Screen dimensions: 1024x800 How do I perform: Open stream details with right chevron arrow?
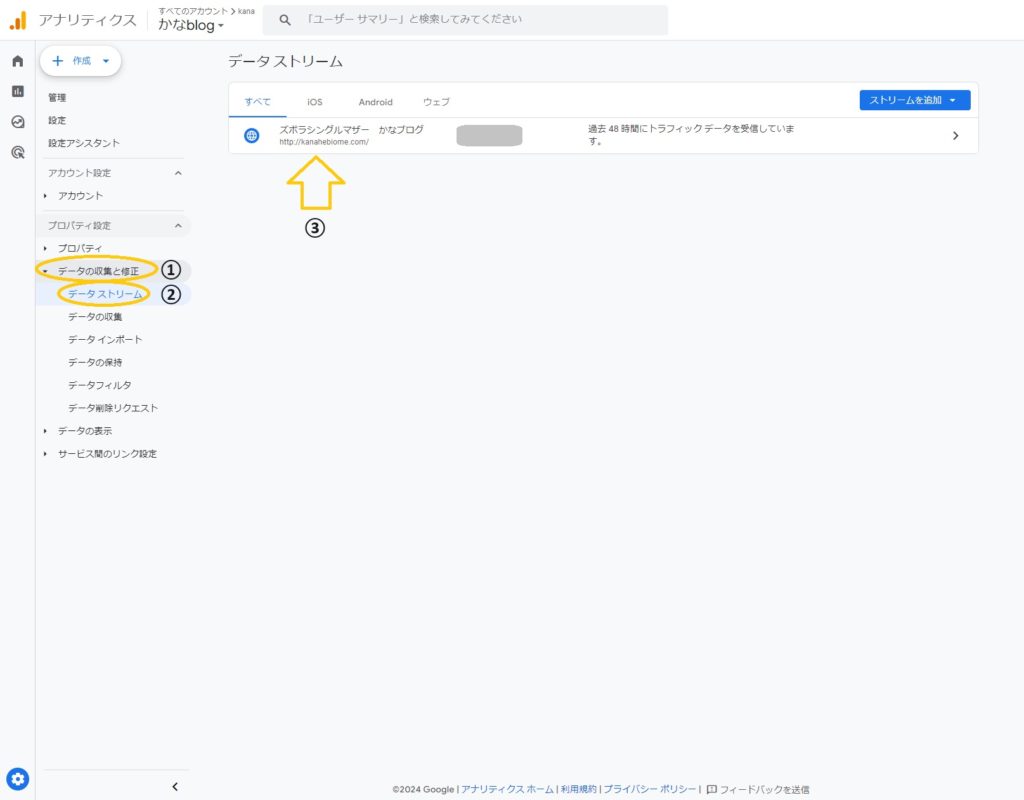(x=955, y=136)
